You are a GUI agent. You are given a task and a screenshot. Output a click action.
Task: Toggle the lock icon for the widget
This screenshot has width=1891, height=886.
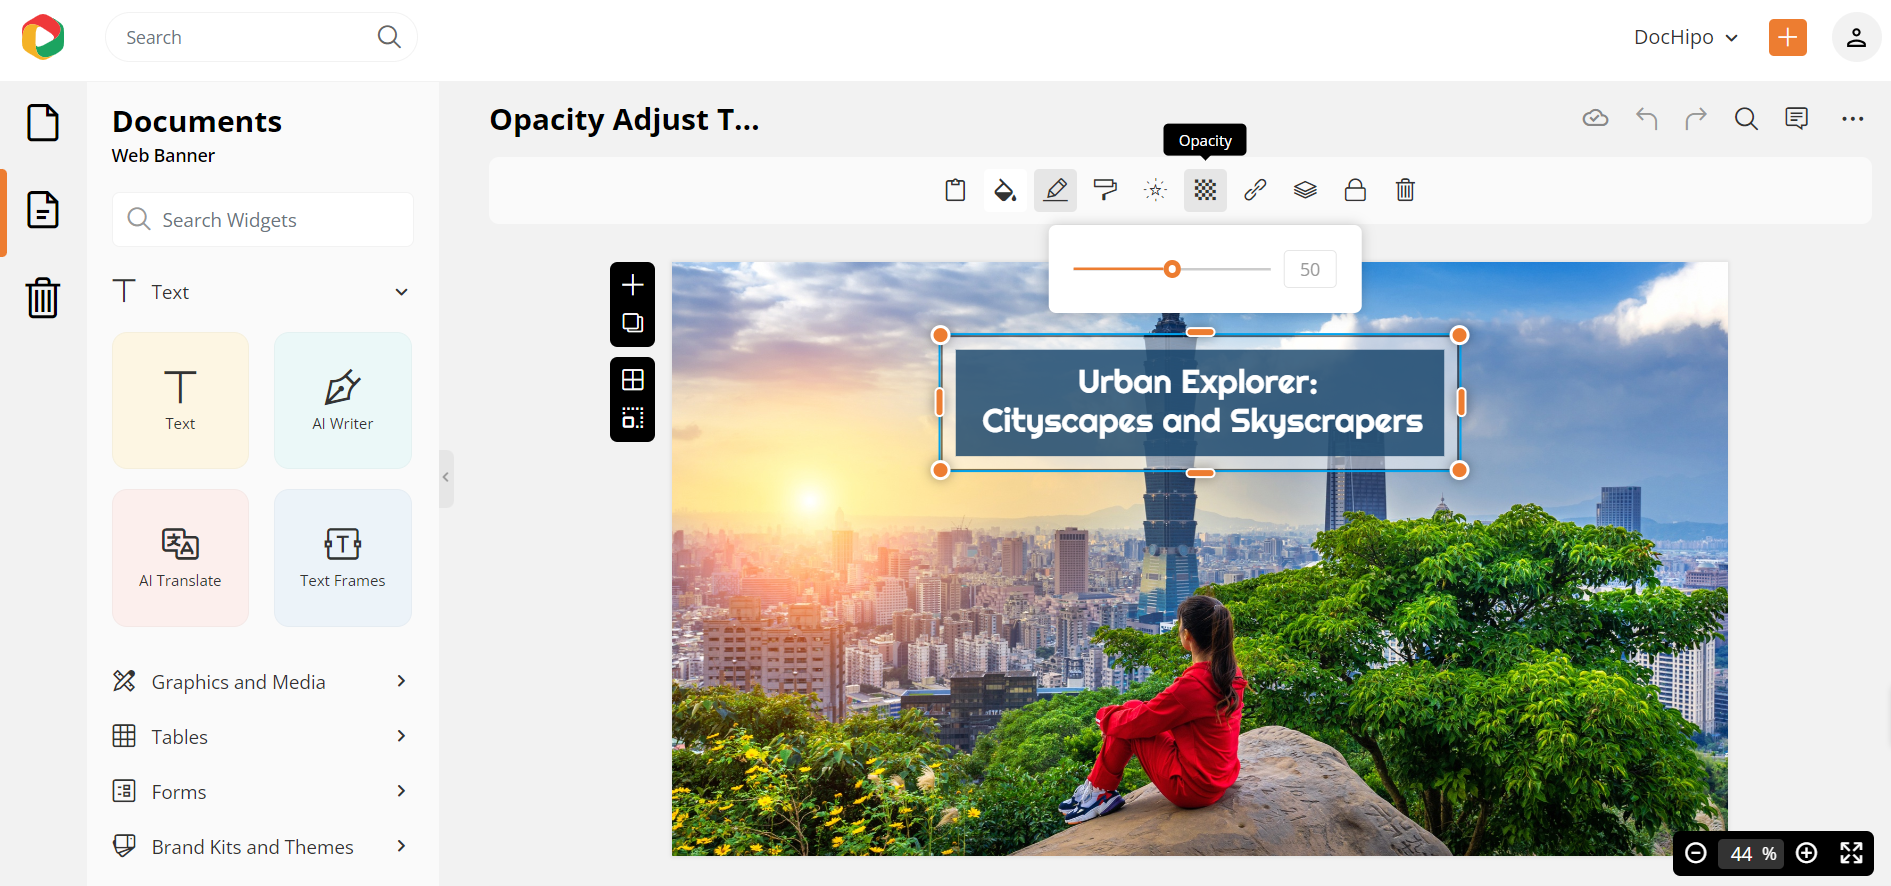(x=1355, y=190)
